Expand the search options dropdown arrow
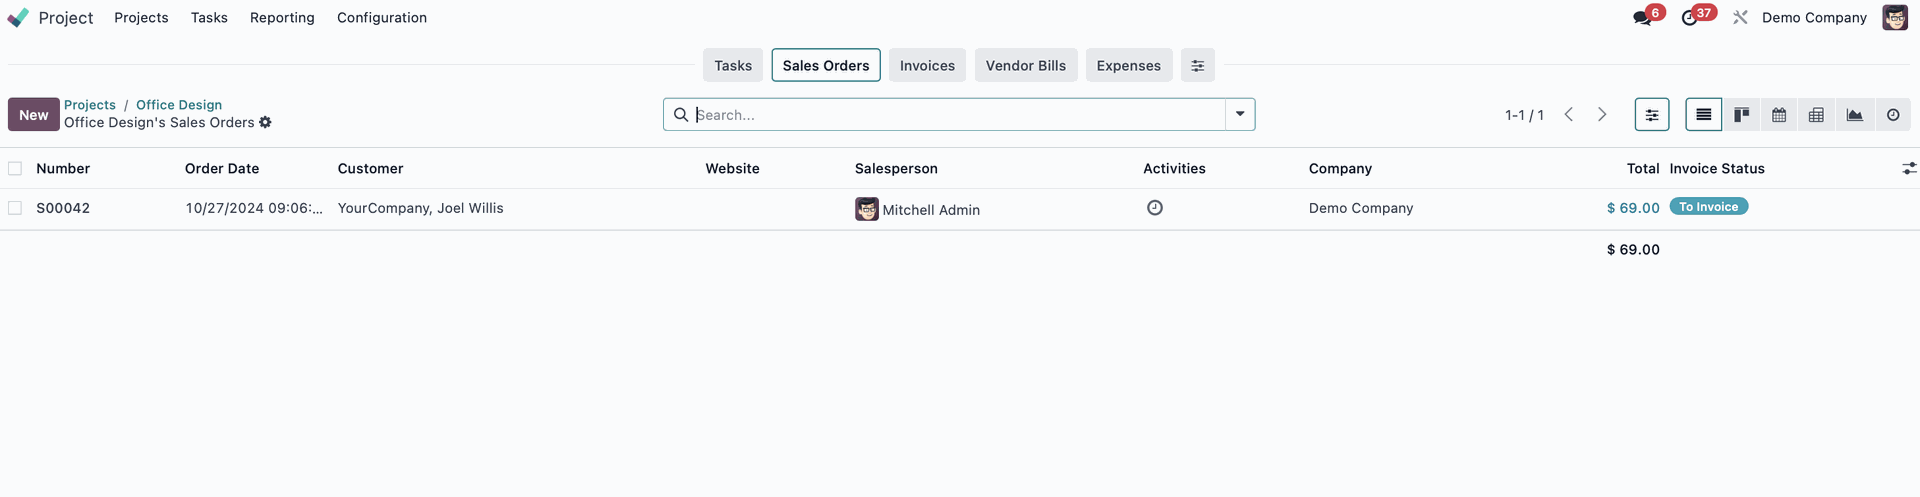Image resolution: width=1920 pixels, height=497 pixels. coord(1240,115)
